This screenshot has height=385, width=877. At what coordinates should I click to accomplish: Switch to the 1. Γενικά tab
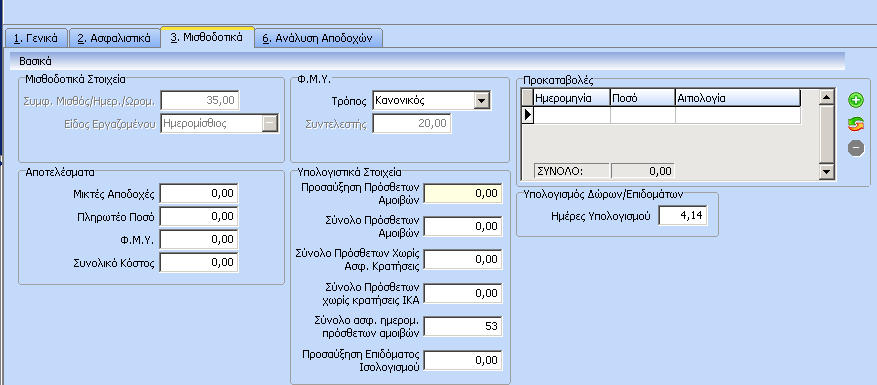point(36,38)
